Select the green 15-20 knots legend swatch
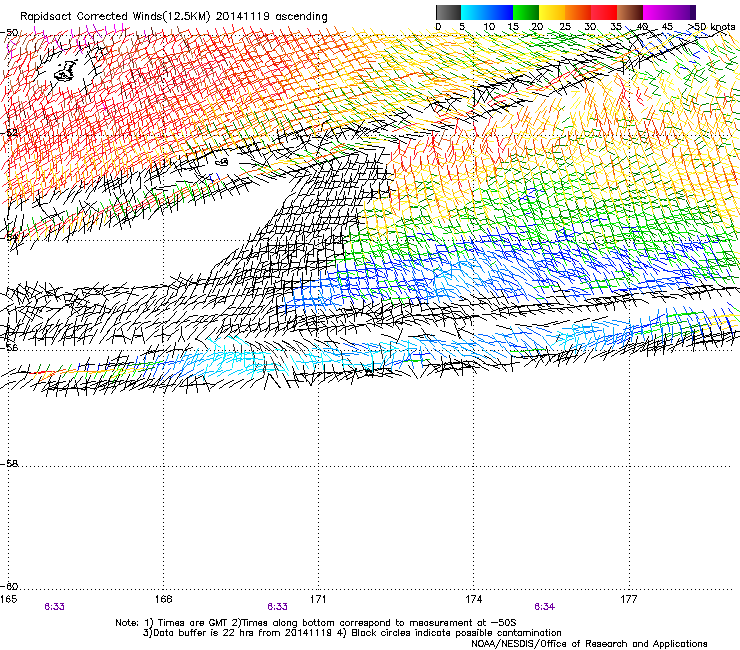 click(526, 12)
